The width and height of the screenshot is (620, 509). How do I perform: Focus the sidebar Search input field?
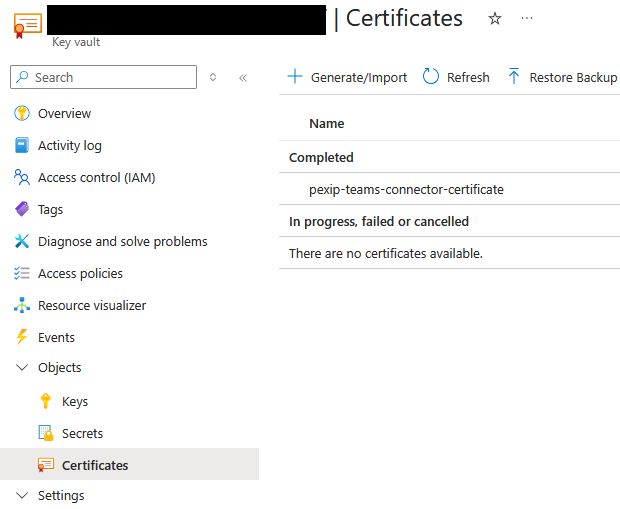(x=110, y=77)
